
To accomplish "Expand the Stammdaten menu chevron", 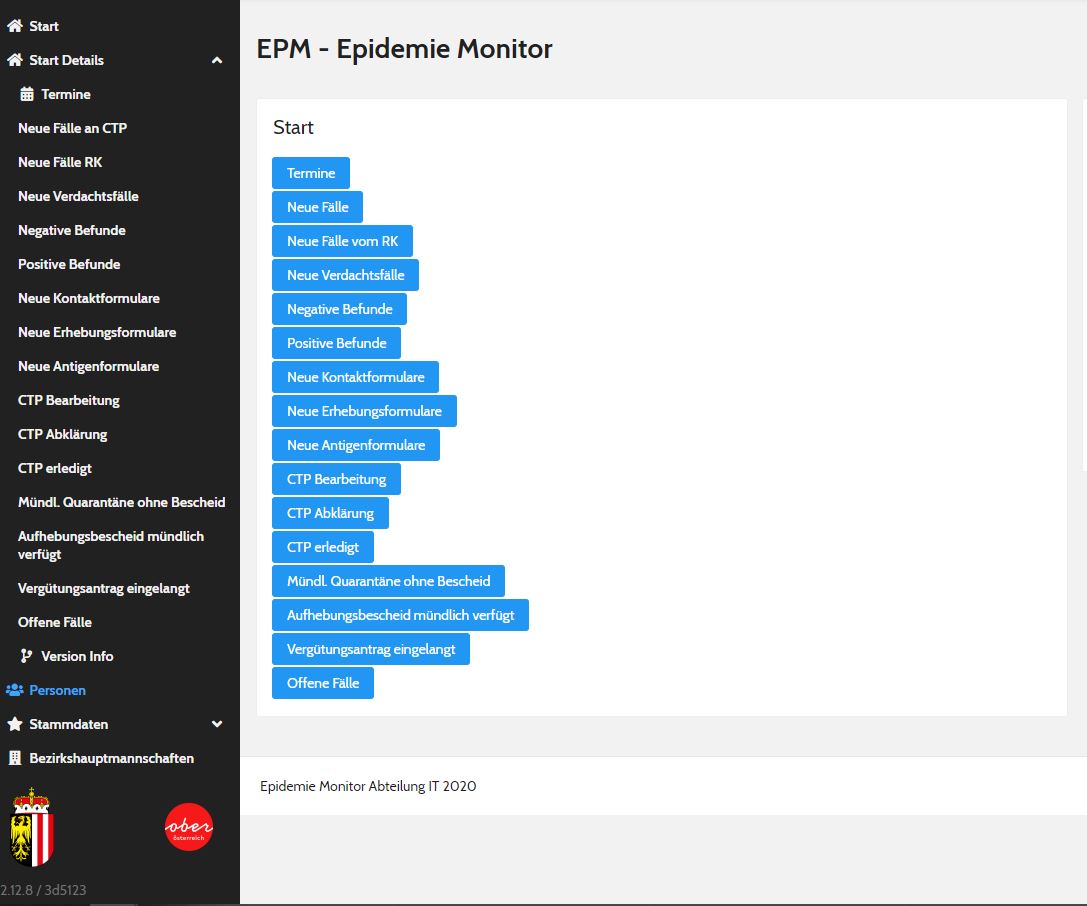I will click(217, 724).
